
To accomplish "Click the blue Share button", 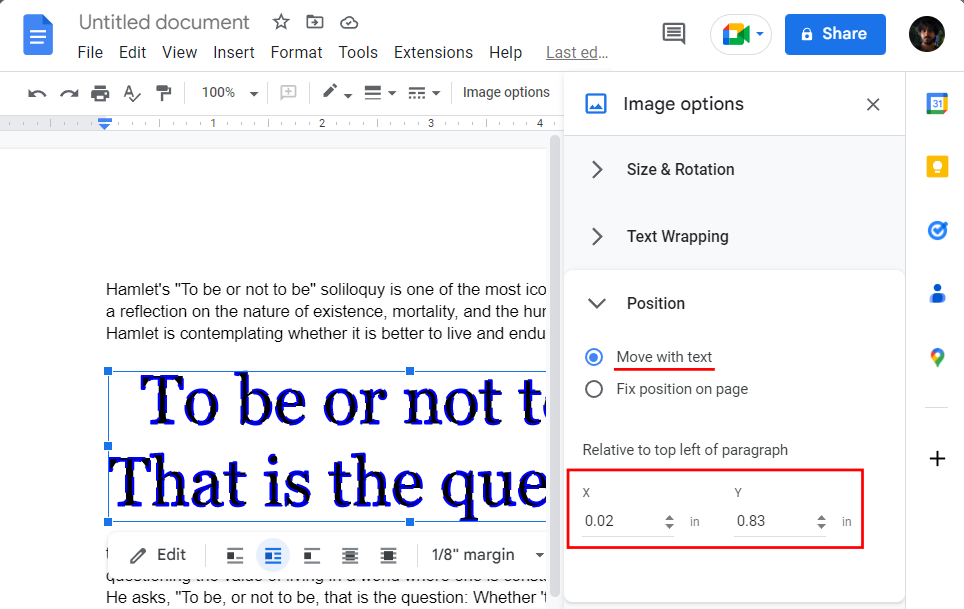I will coord(835,34).
